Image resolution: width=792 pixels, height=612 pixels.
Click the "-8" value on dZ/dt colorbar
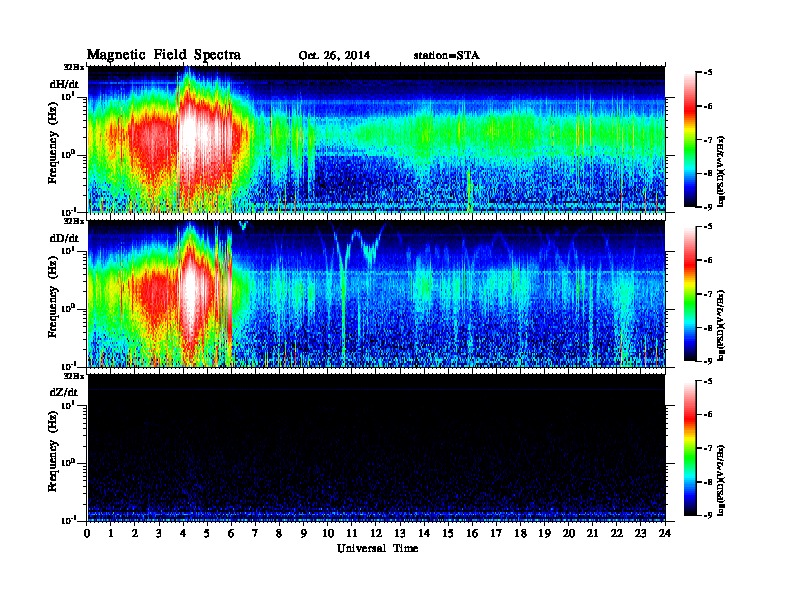[x=708, y=482]
